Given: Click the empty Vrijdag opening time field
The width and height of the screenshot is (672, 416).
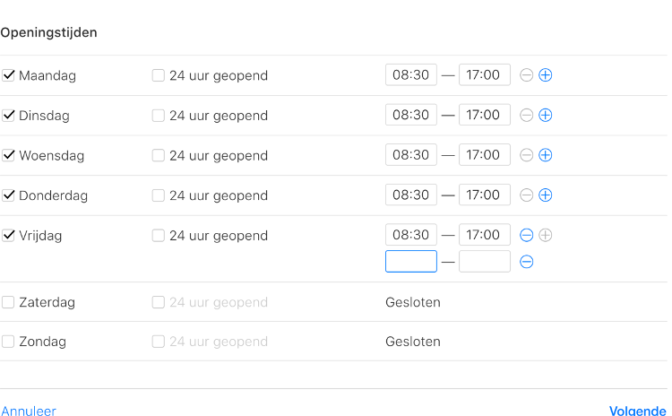Looking at the screenshot, I should pos(411,262).
